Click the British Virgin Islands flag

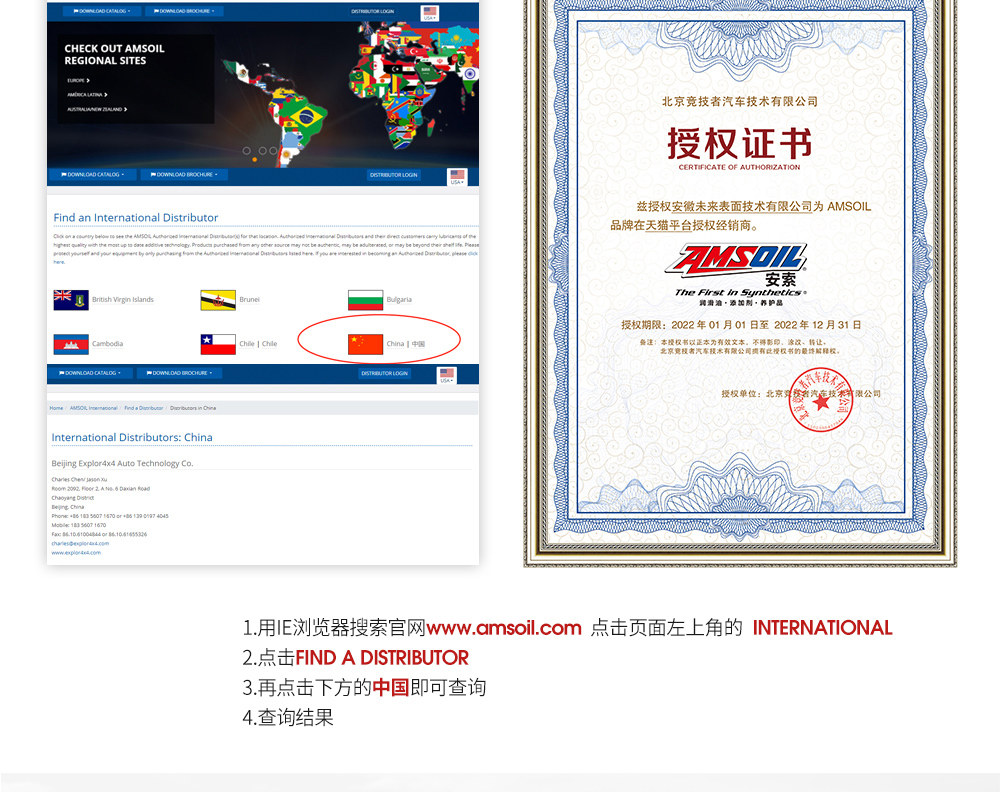pos(71,300)
